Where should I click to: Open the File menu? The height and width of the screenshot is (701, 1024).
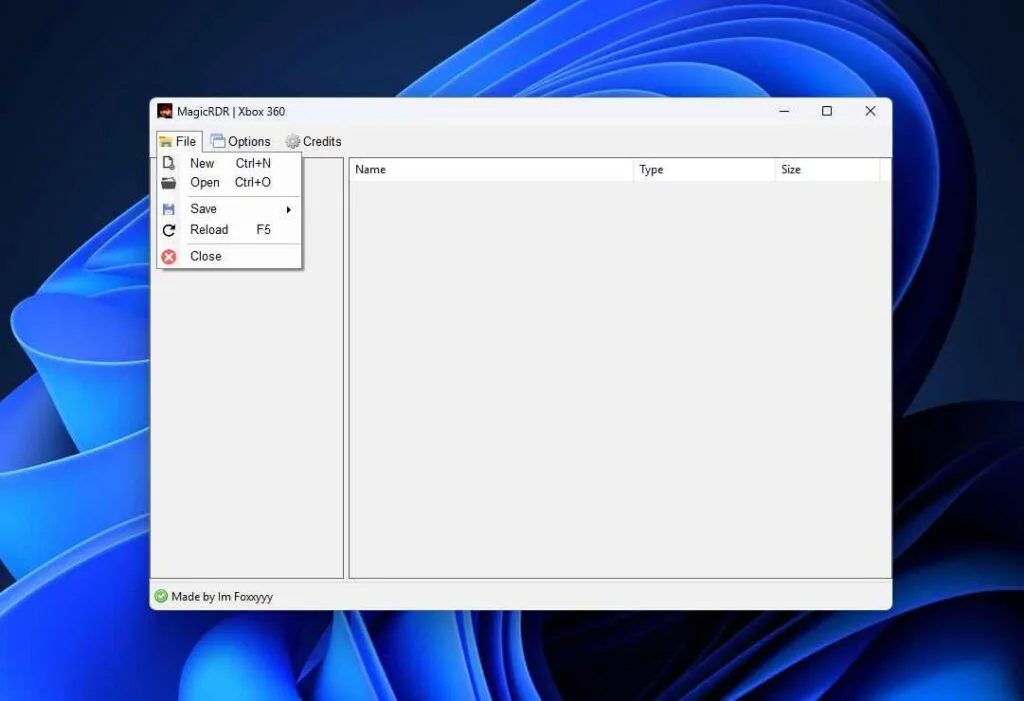click(179, 141)
